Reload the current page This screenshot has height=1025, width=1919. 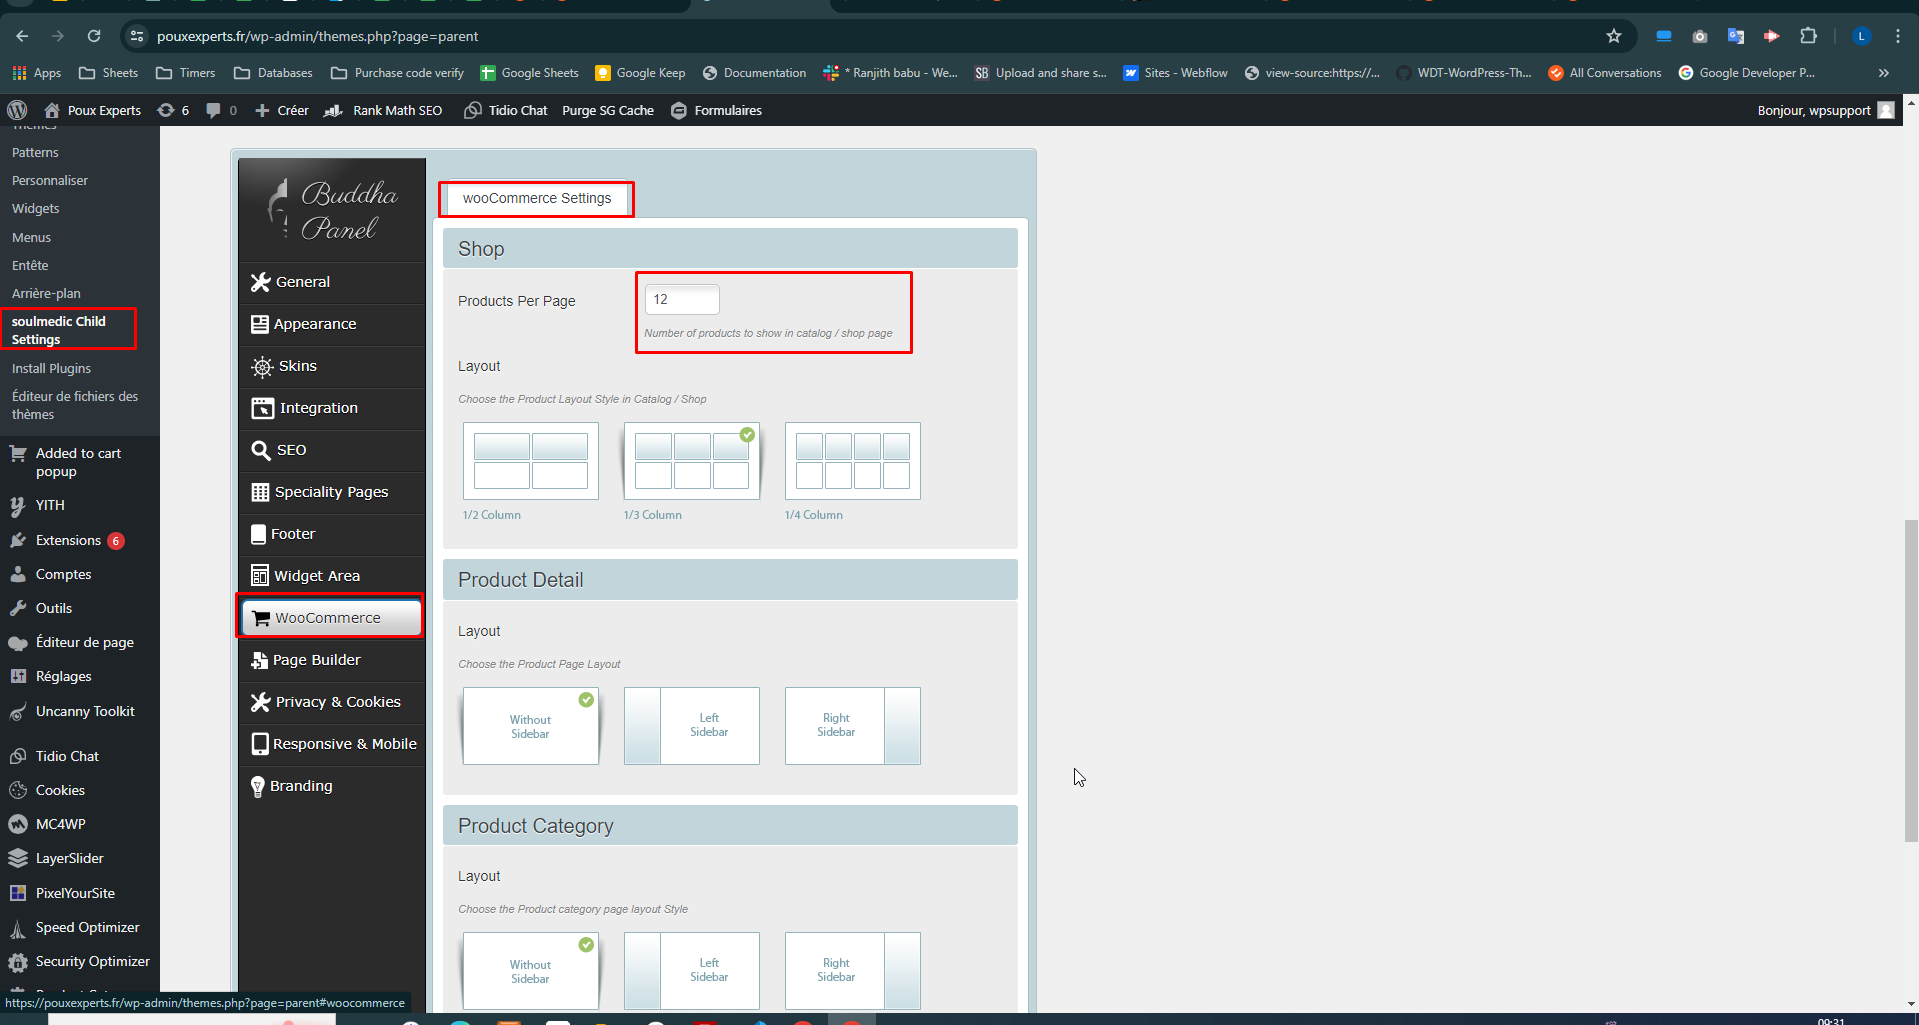pos(94,36)
